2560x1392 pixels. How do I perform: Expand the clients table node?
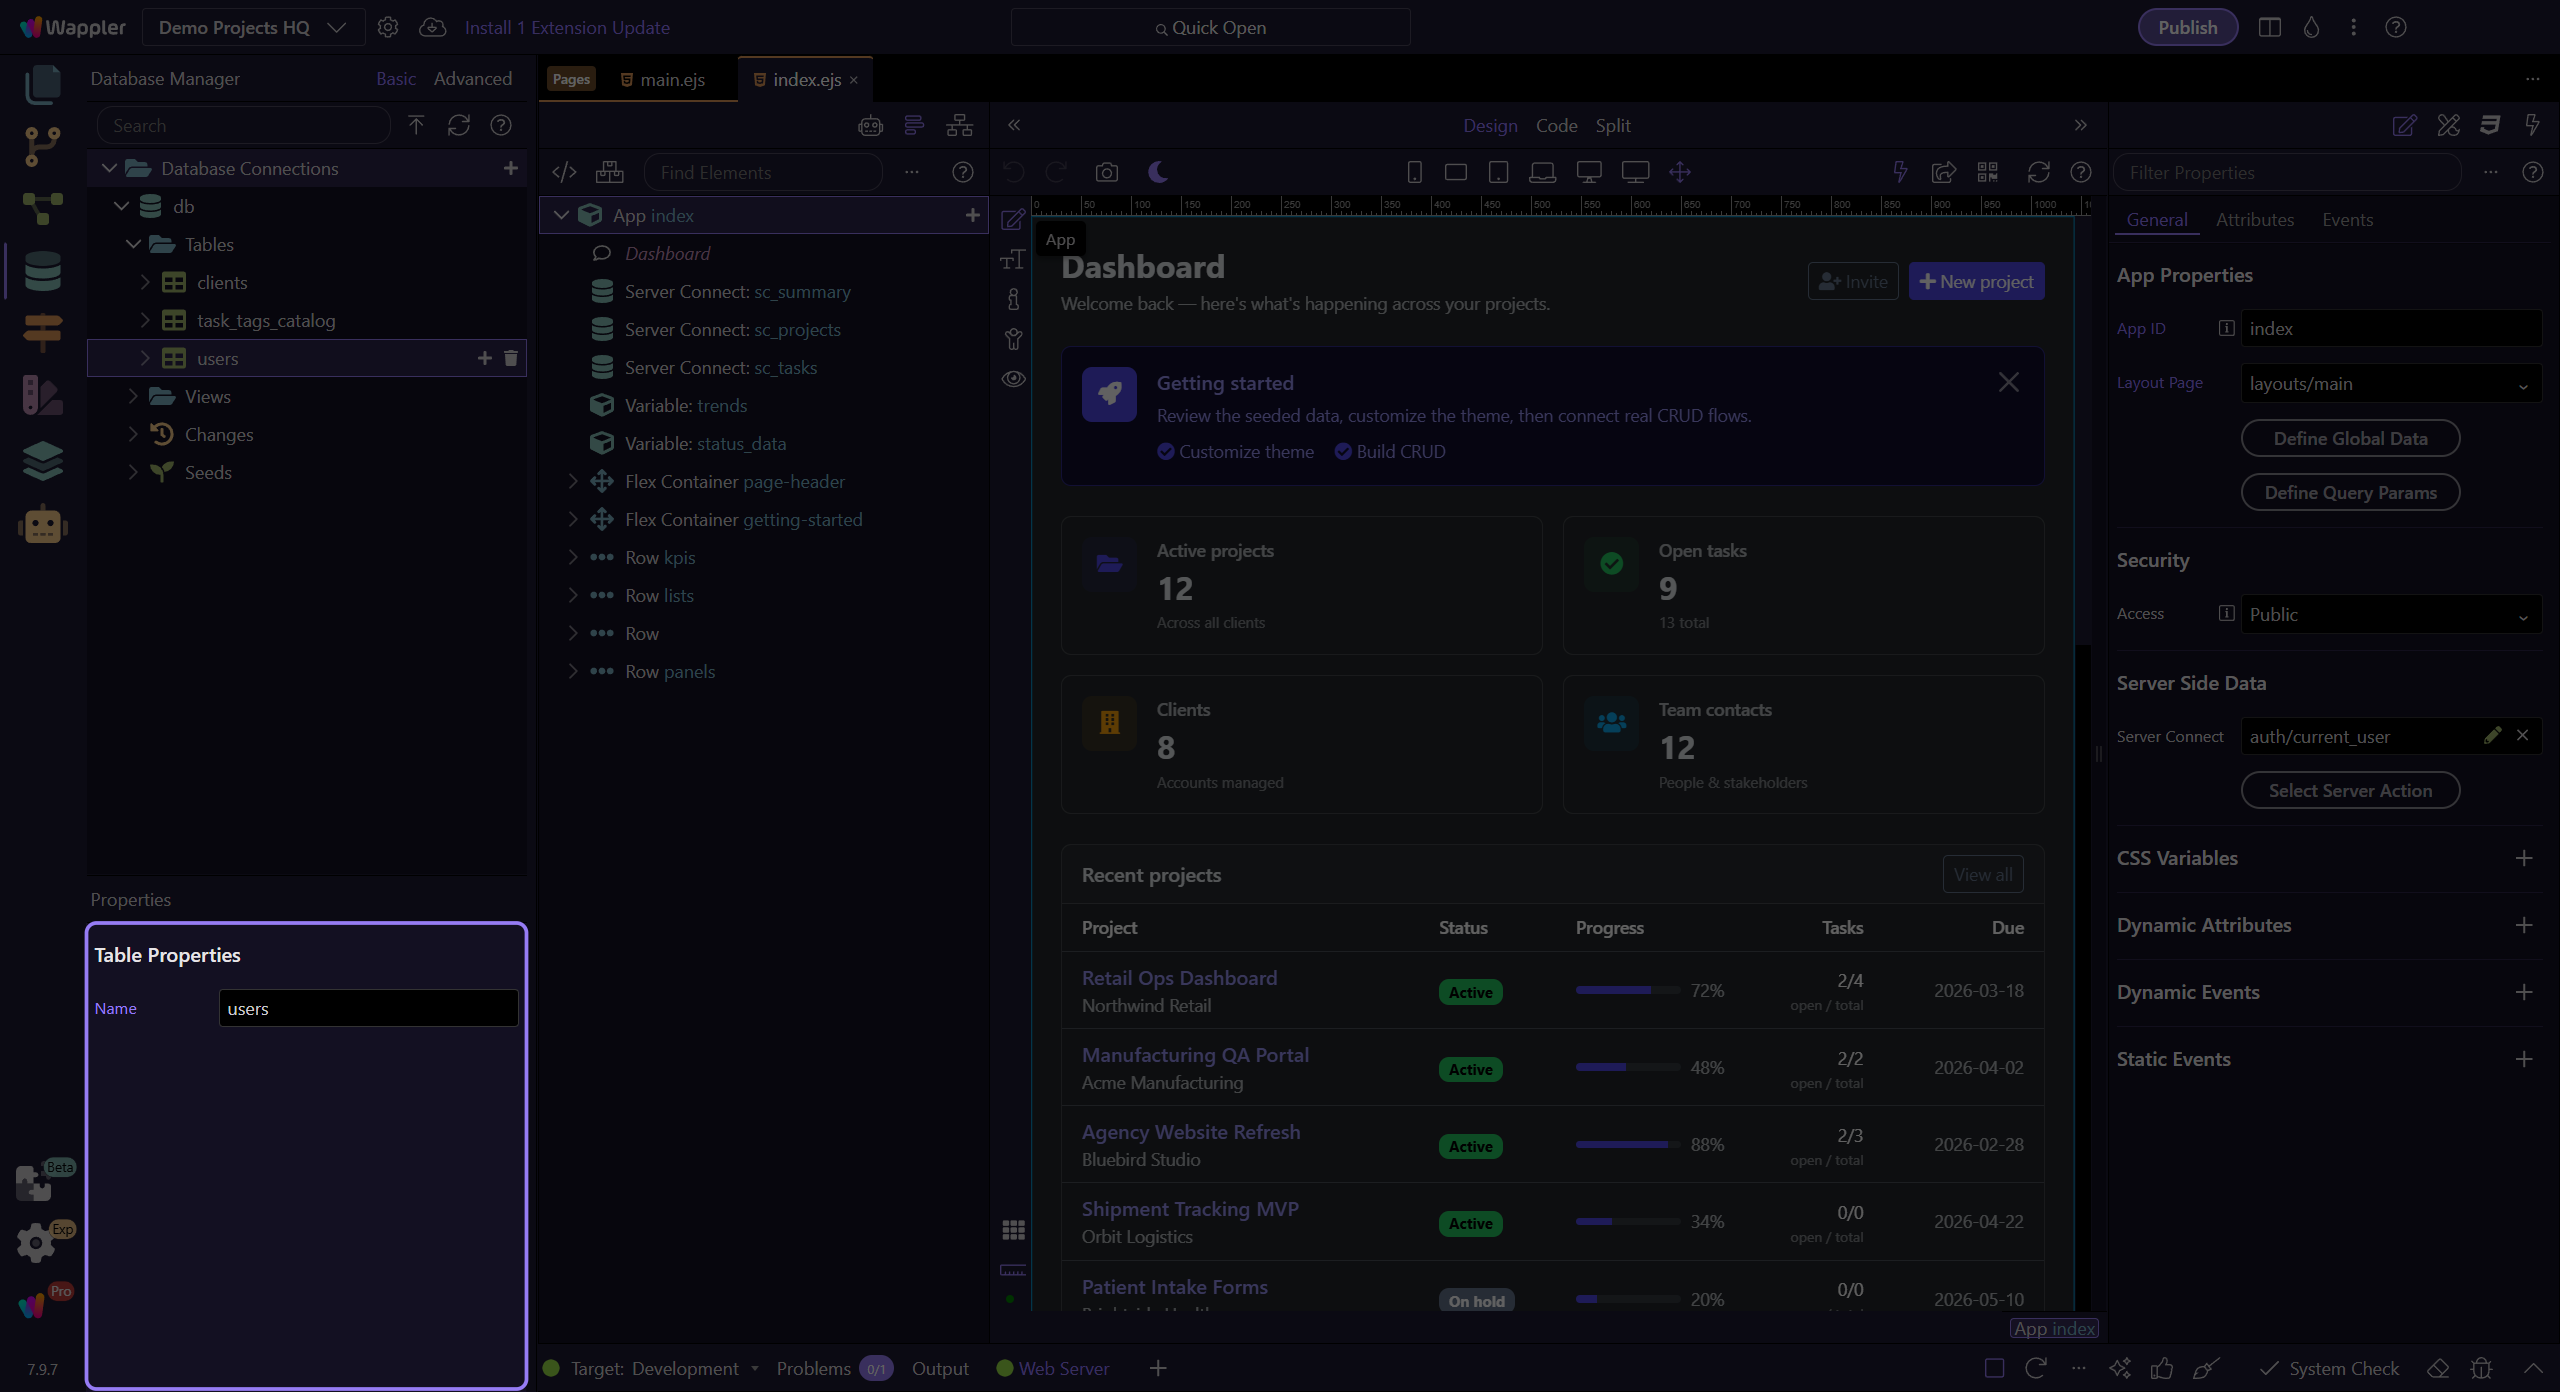[x=145, y=282]
